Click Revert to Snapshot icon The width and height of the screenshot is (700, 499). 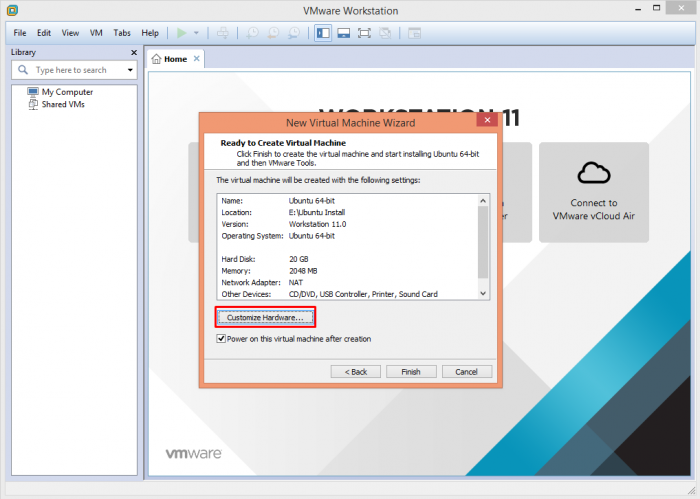(273, 33)
